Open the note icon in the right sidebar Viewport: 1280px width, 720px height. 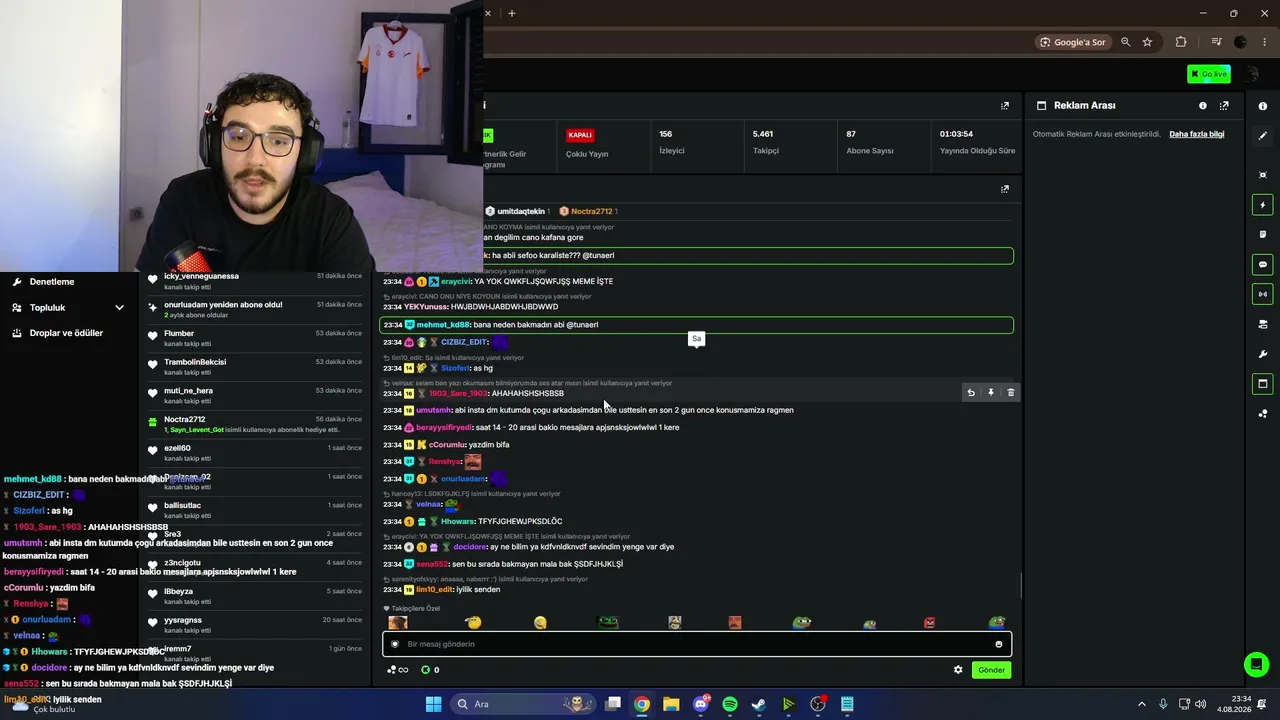(x=1262, y=235)
